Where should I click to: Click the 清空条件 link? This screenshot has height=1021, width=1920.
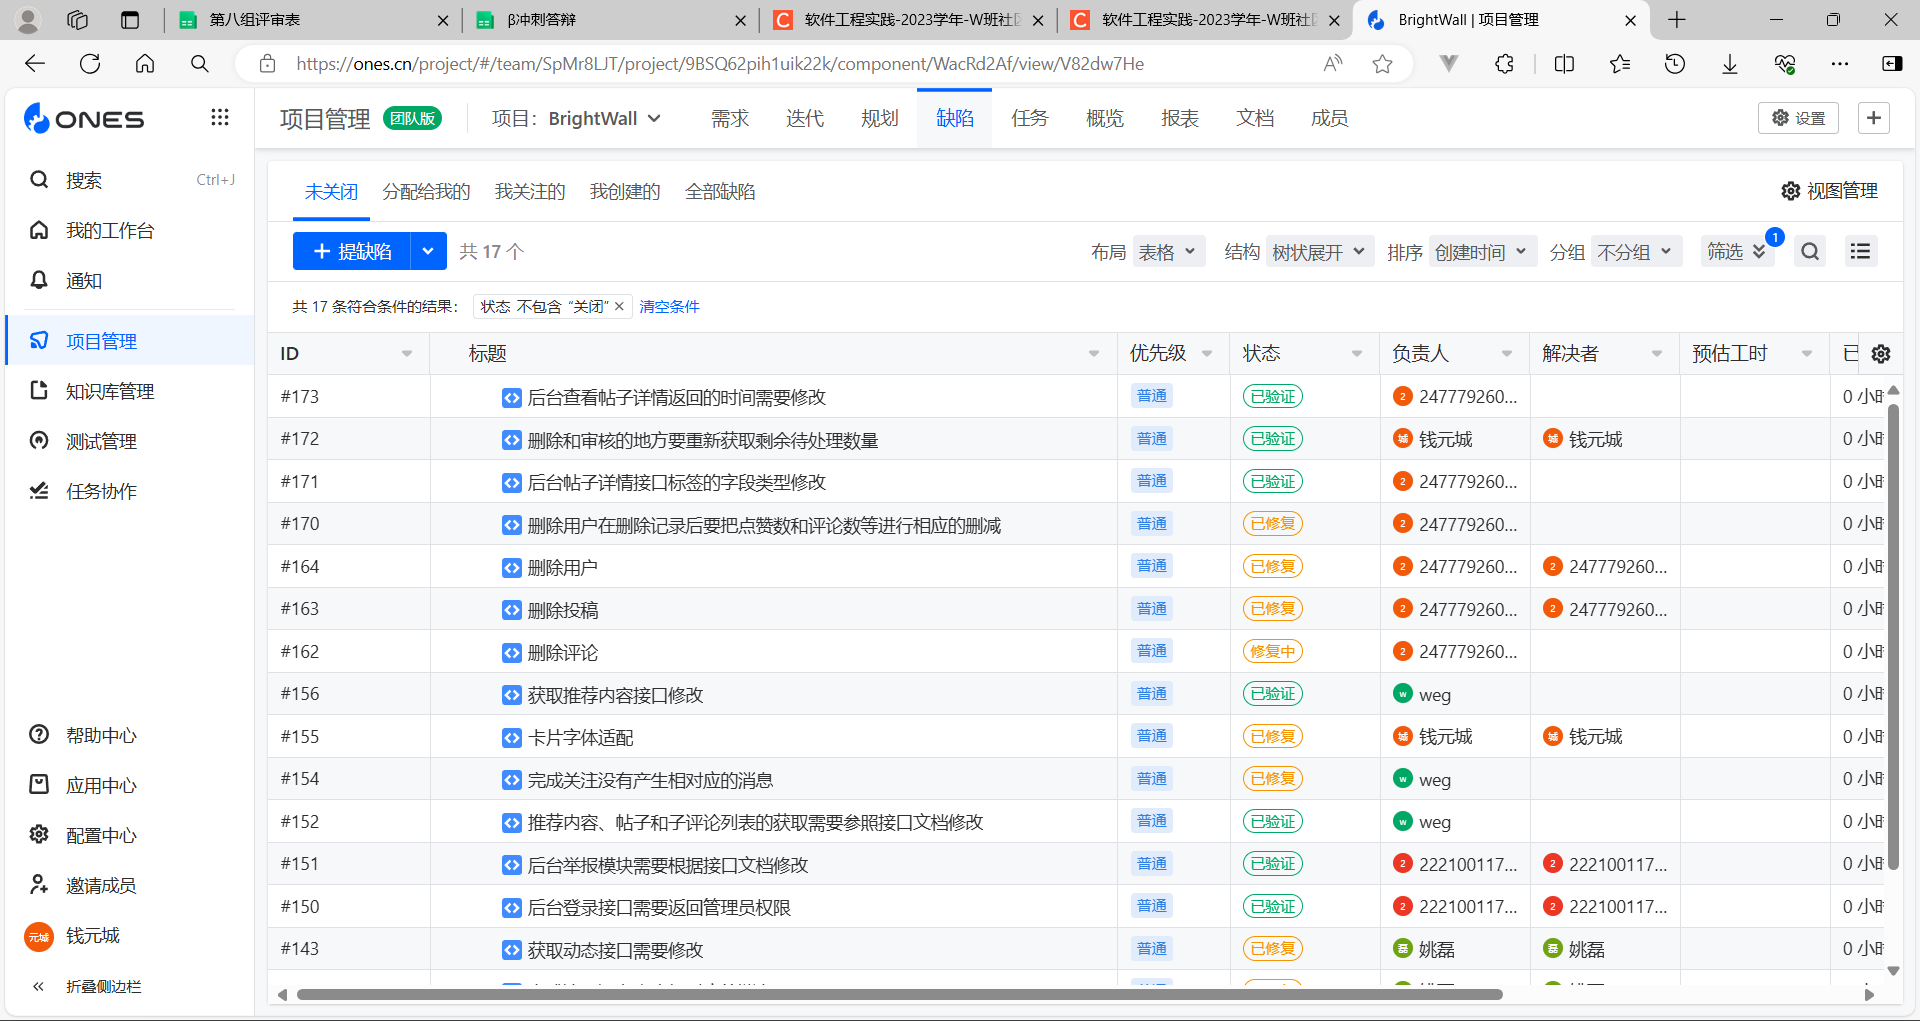(x=669, y=307)
